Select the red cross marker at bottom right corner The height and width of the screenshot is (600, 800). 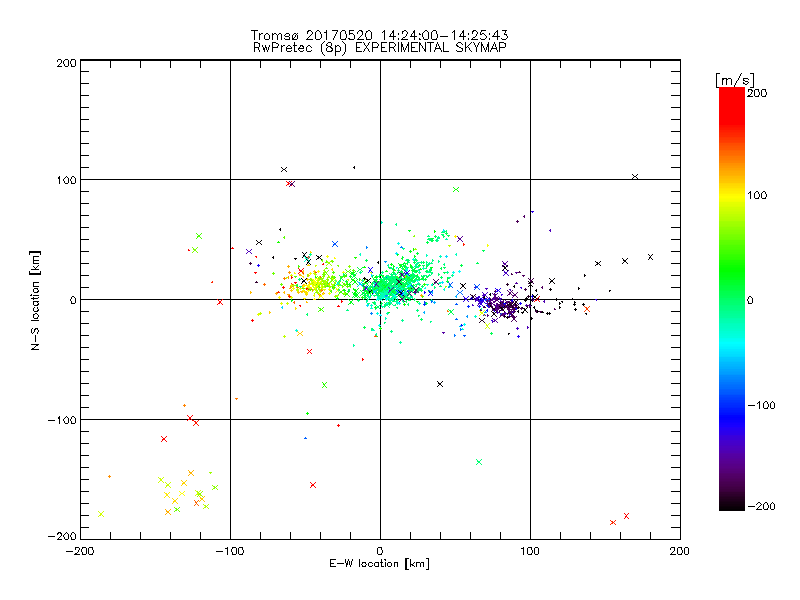613,522
